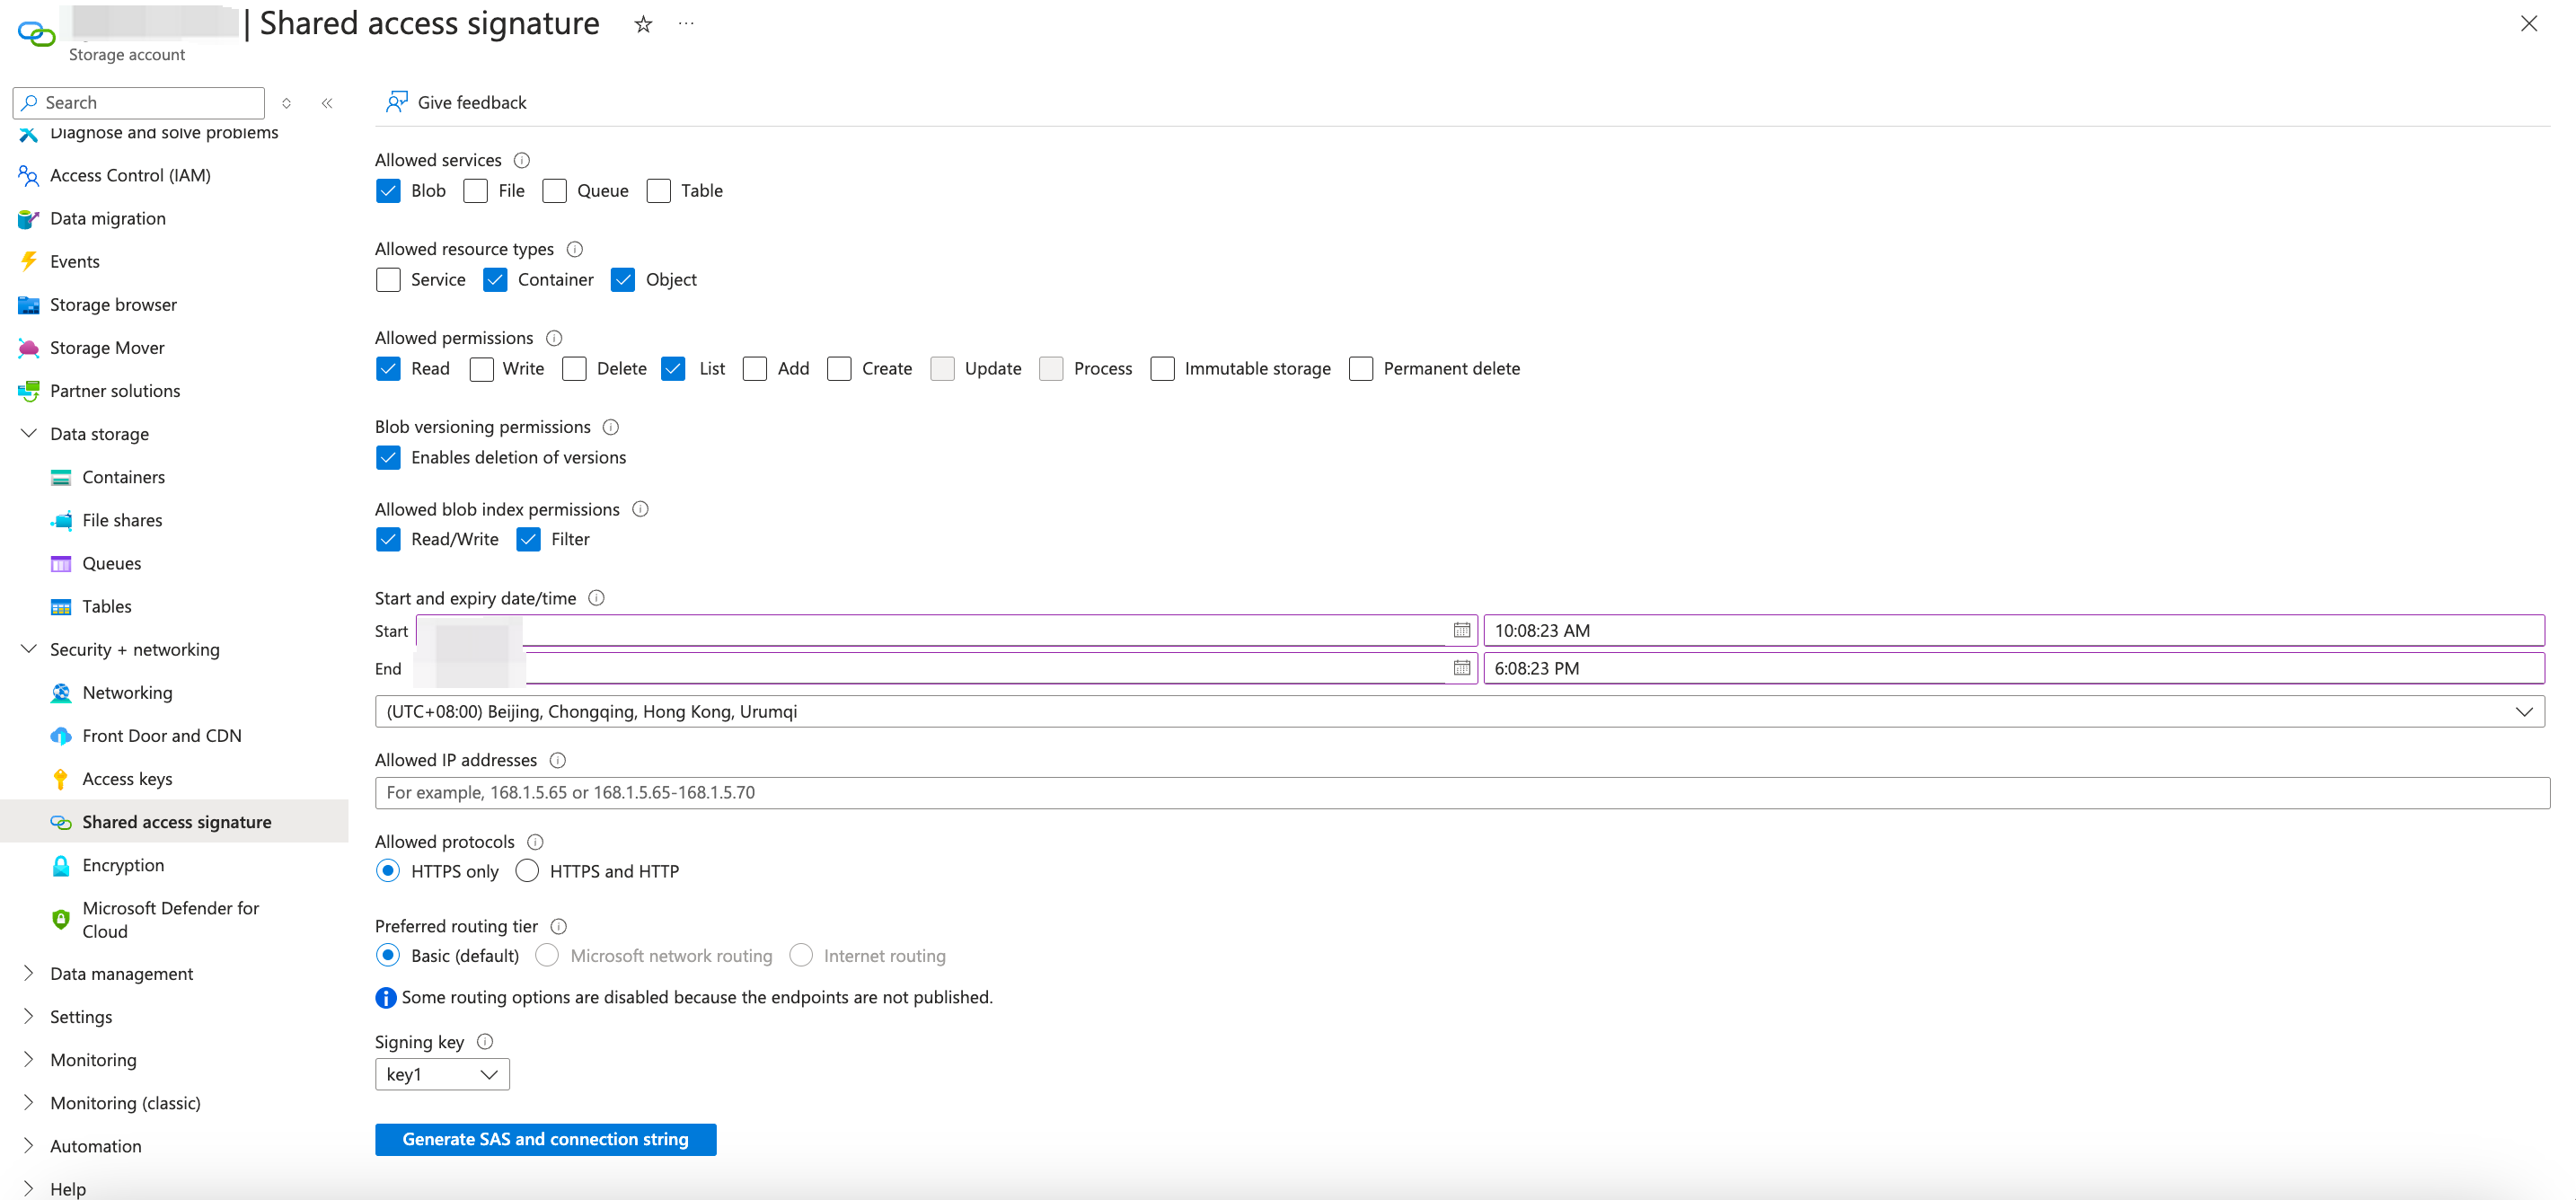Open the End date calendar picker

(x=1461, y=668)
